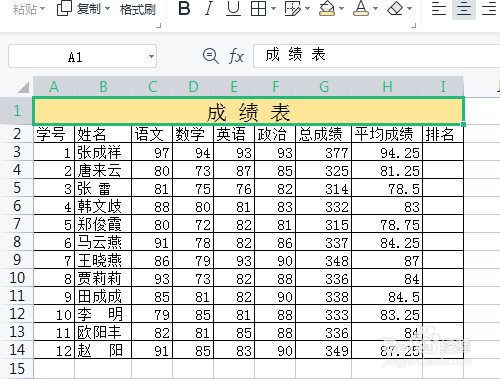The height and width of the screenshot is (379, 500).
Task: Click Format Painter 格式刷
Action: coord(138,9)
